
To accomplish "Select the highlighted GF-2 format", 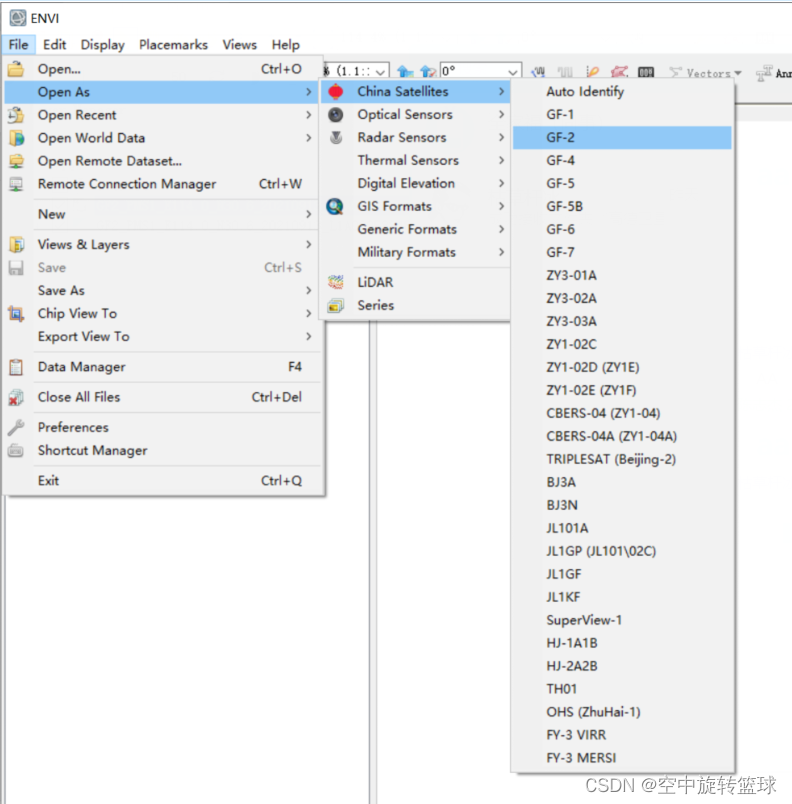I will coord(622,137).
